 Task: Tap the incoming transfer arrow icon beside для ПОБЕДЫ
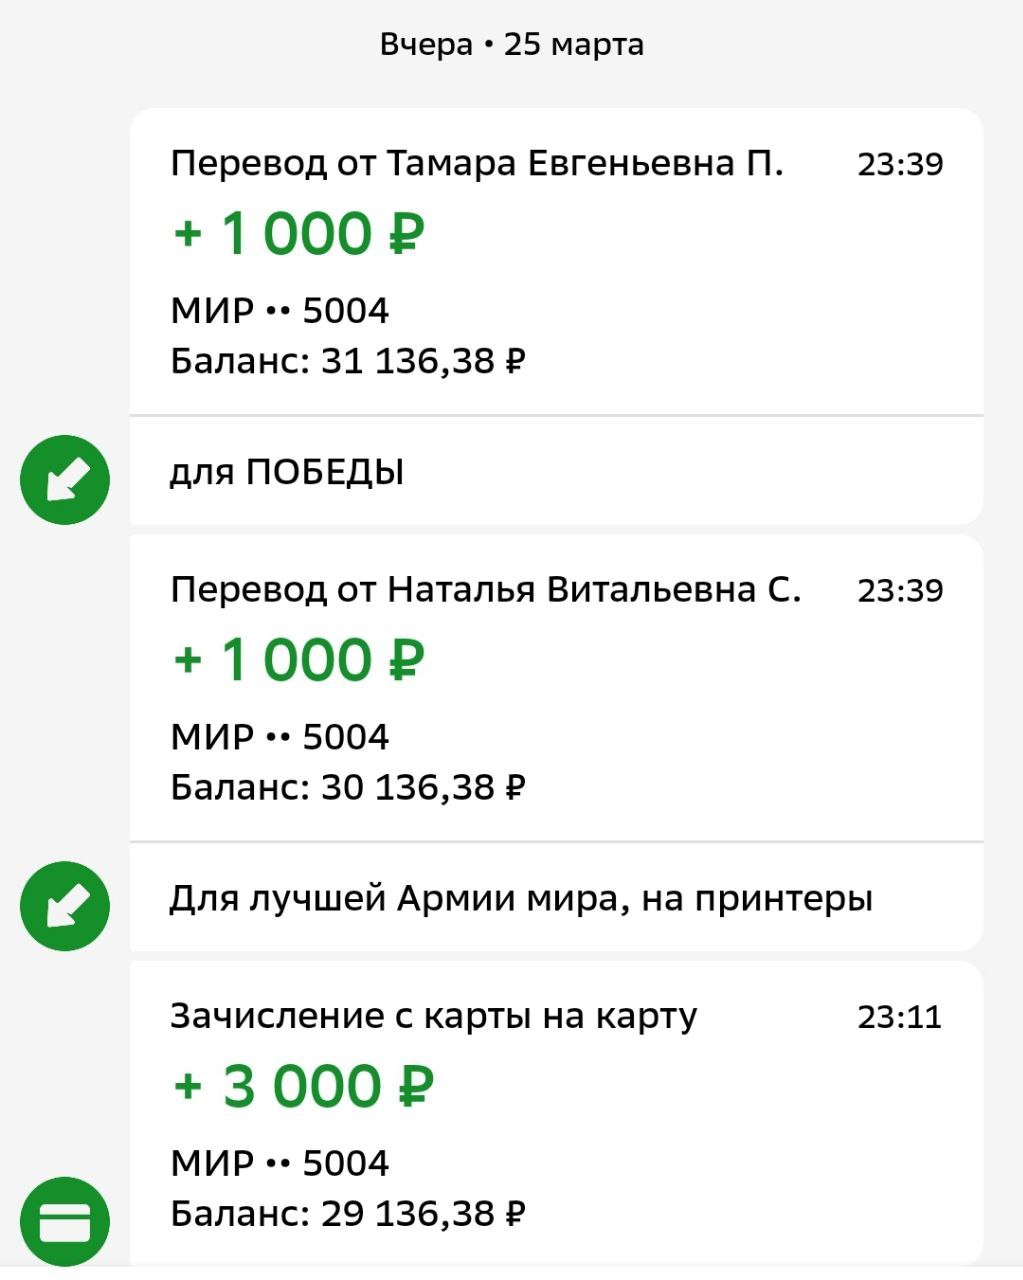[65, 480]
